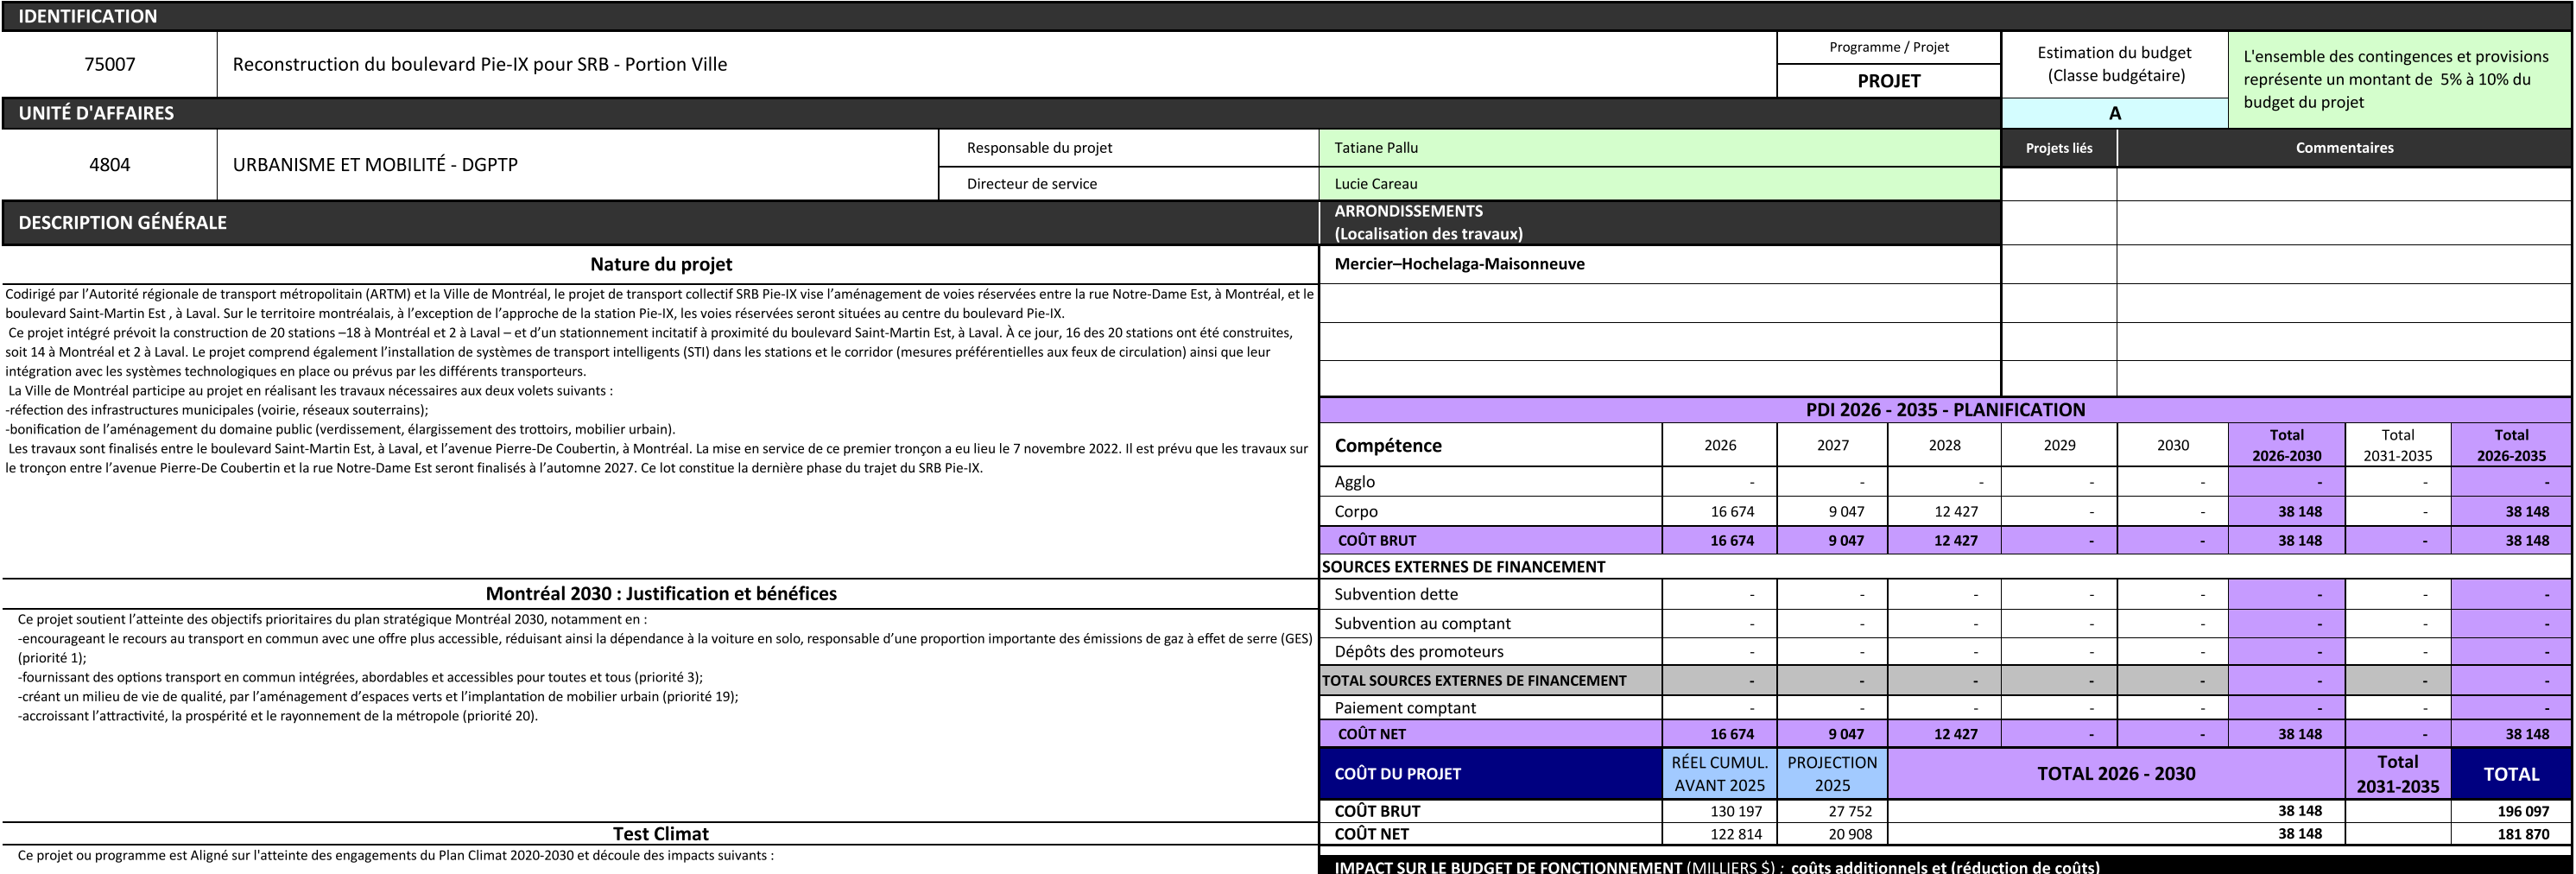The width and height of the screenshot is (2576, 874).
Task: Click the business unit number 4804
Action: tap(109, 165)
